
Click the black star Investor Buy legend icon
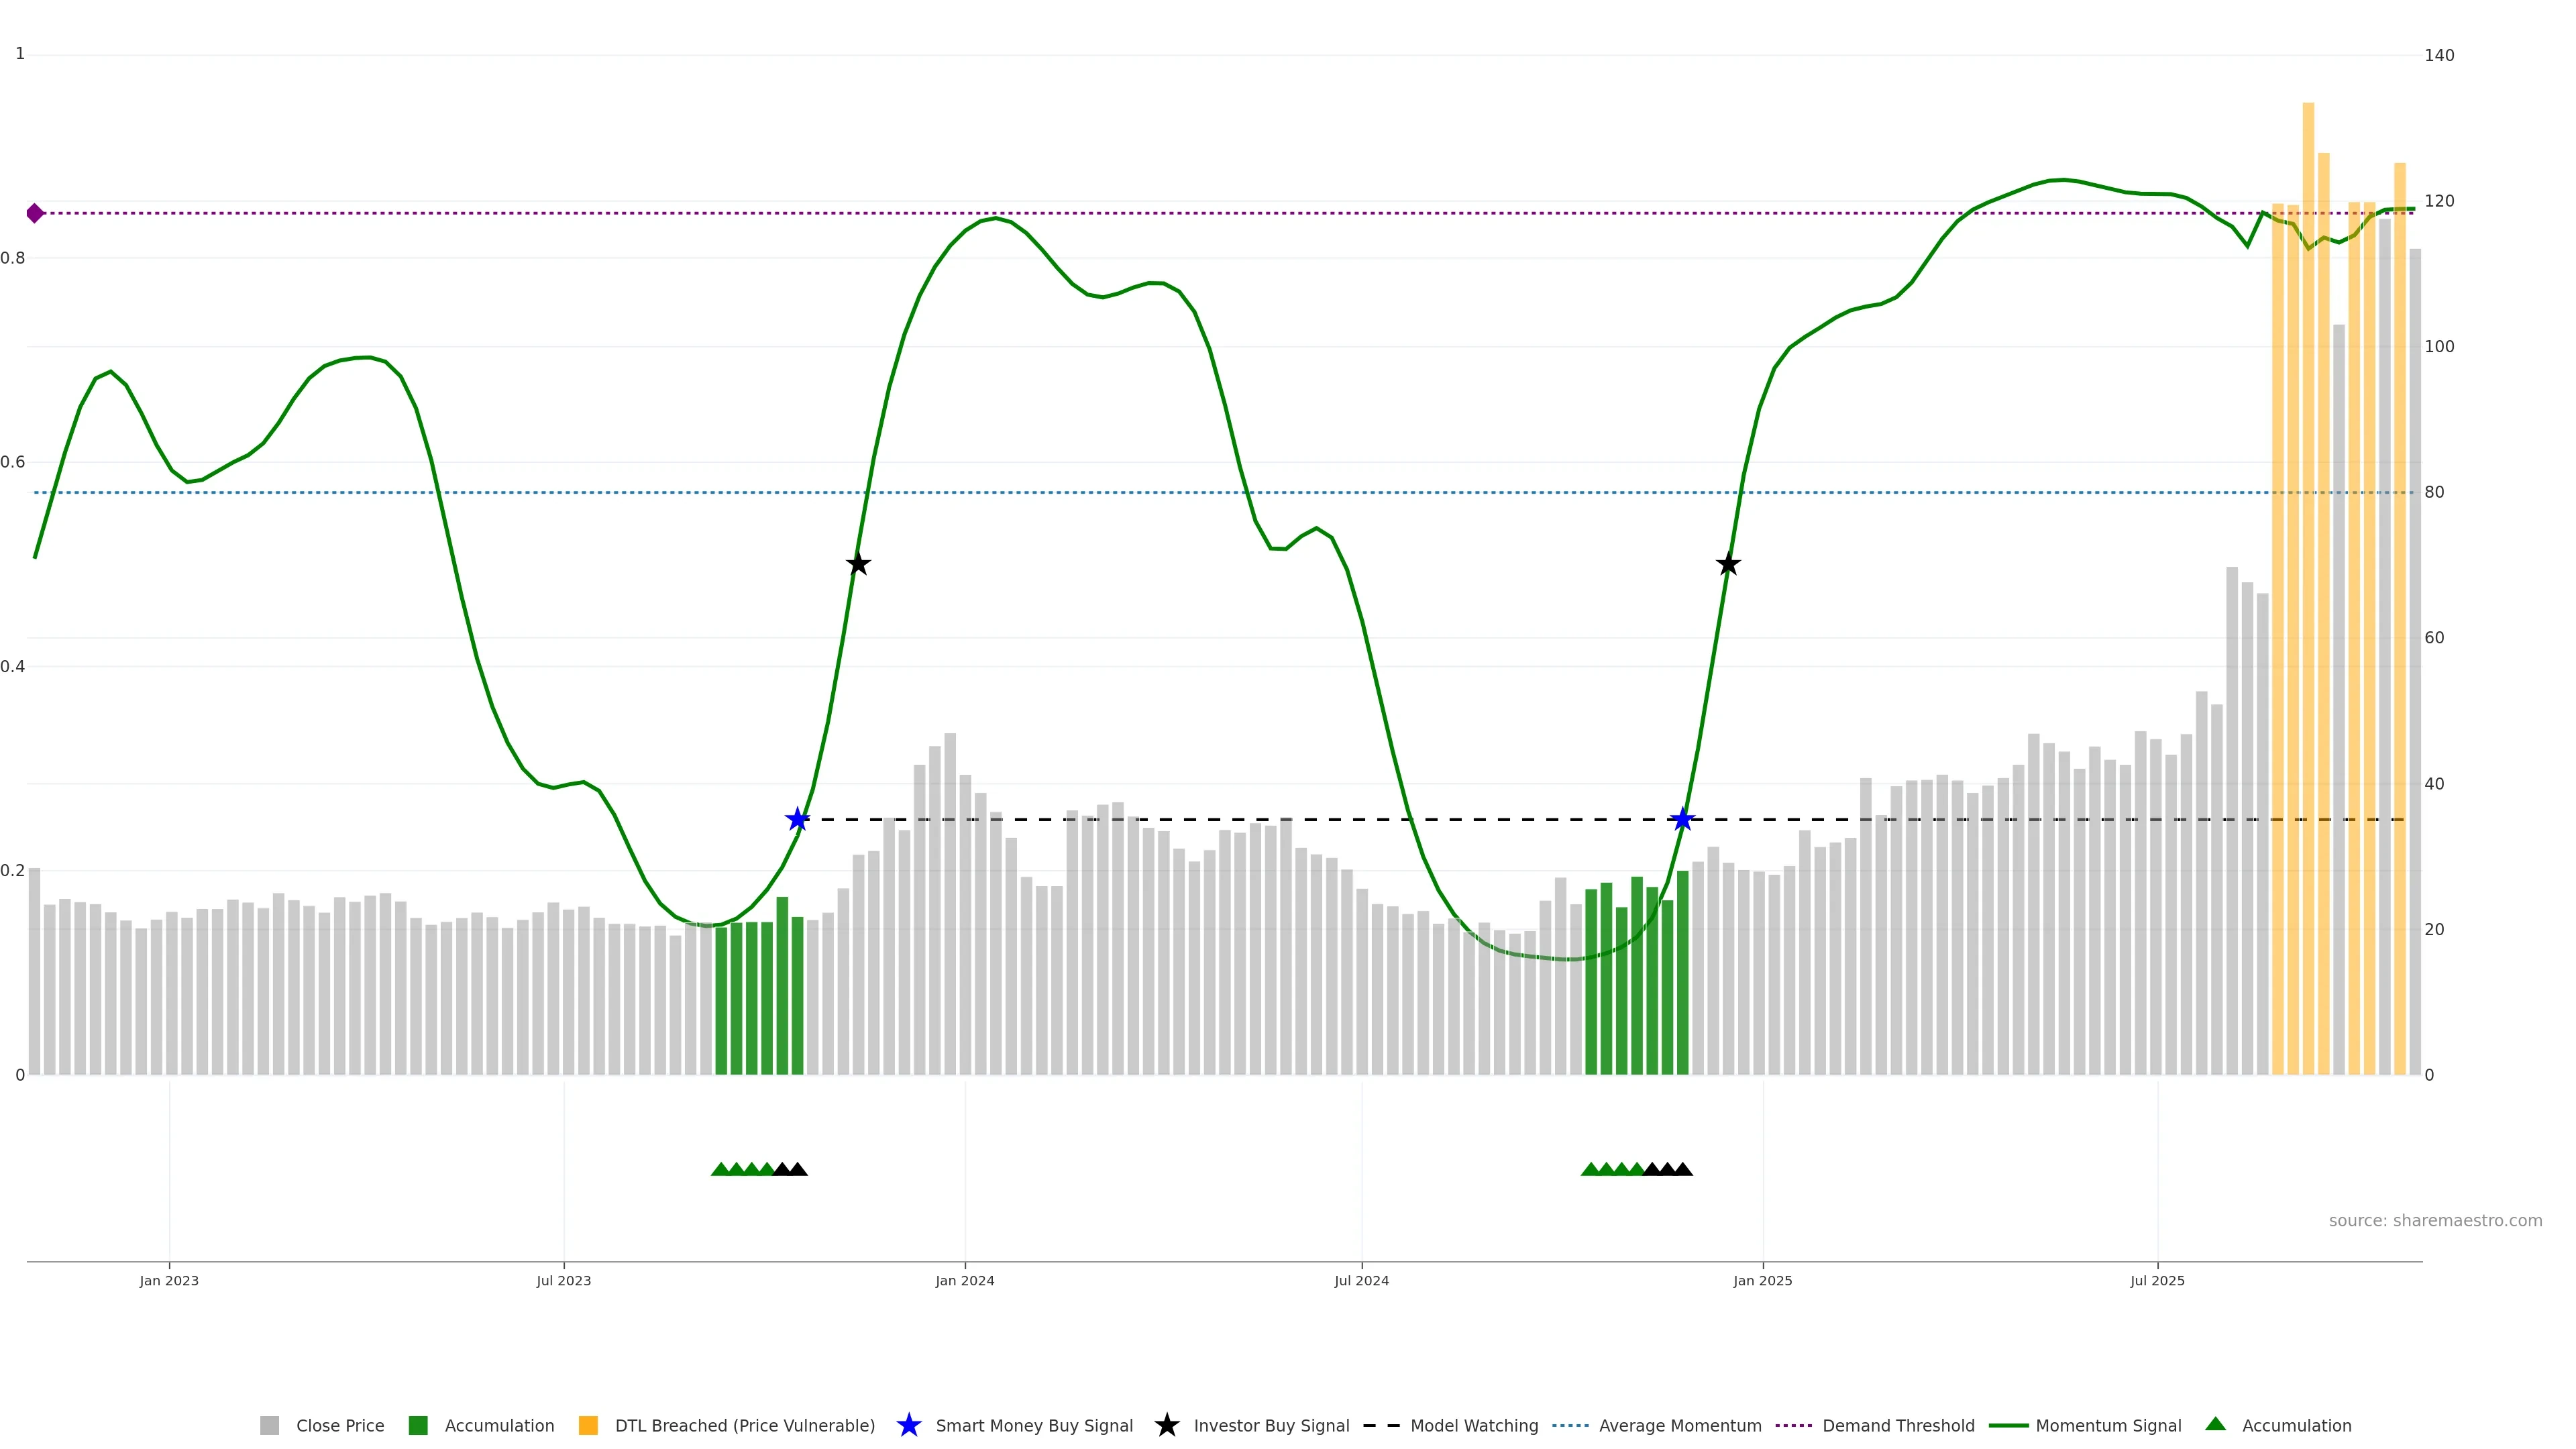click(x=1166, y=1426)
